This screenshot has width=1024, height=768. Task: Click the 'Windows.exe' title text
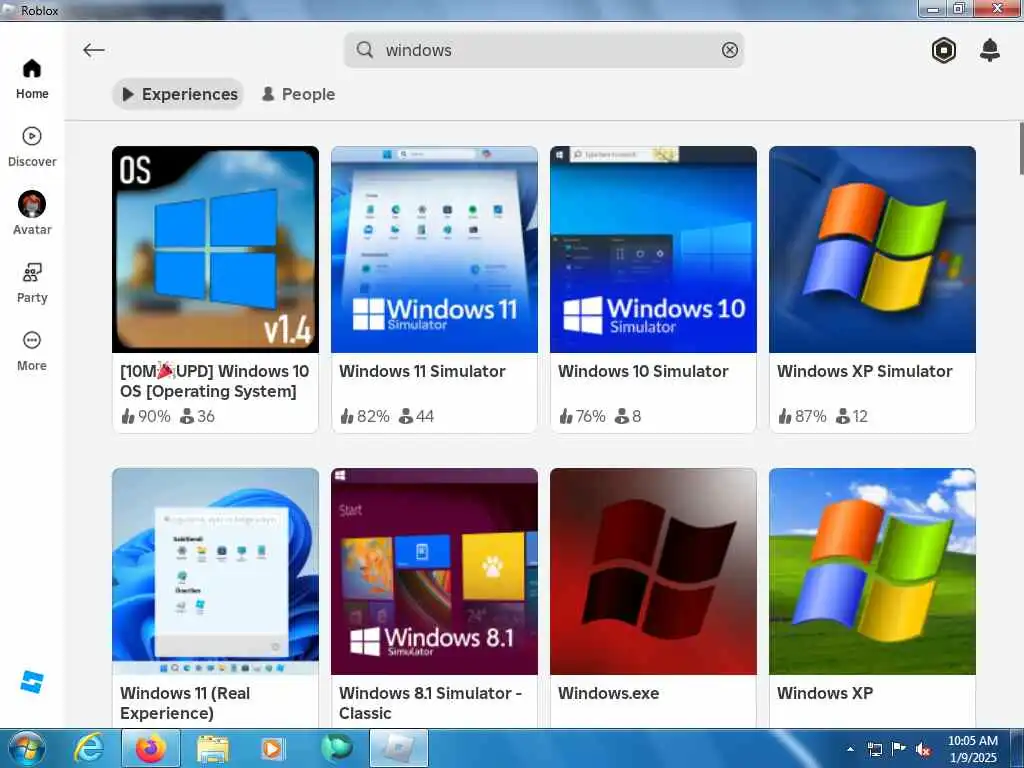pos(608,693)
